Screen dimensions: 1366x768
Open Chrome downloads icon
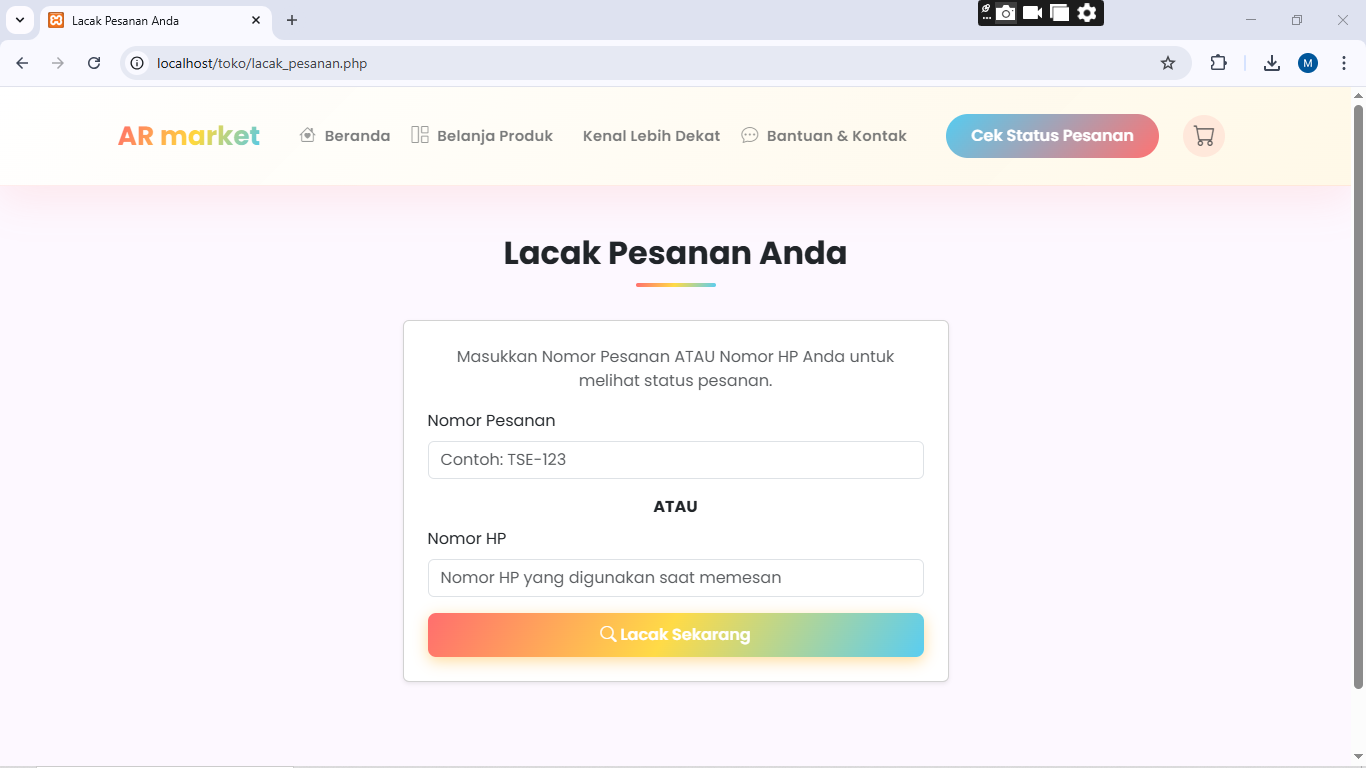1272,63
